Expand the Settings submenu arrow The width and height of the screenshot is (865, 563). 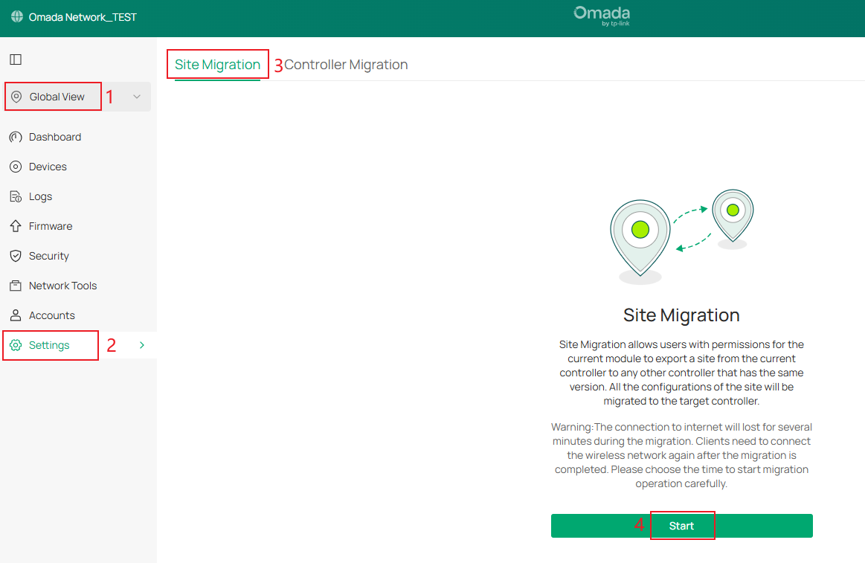click(142, 345)
